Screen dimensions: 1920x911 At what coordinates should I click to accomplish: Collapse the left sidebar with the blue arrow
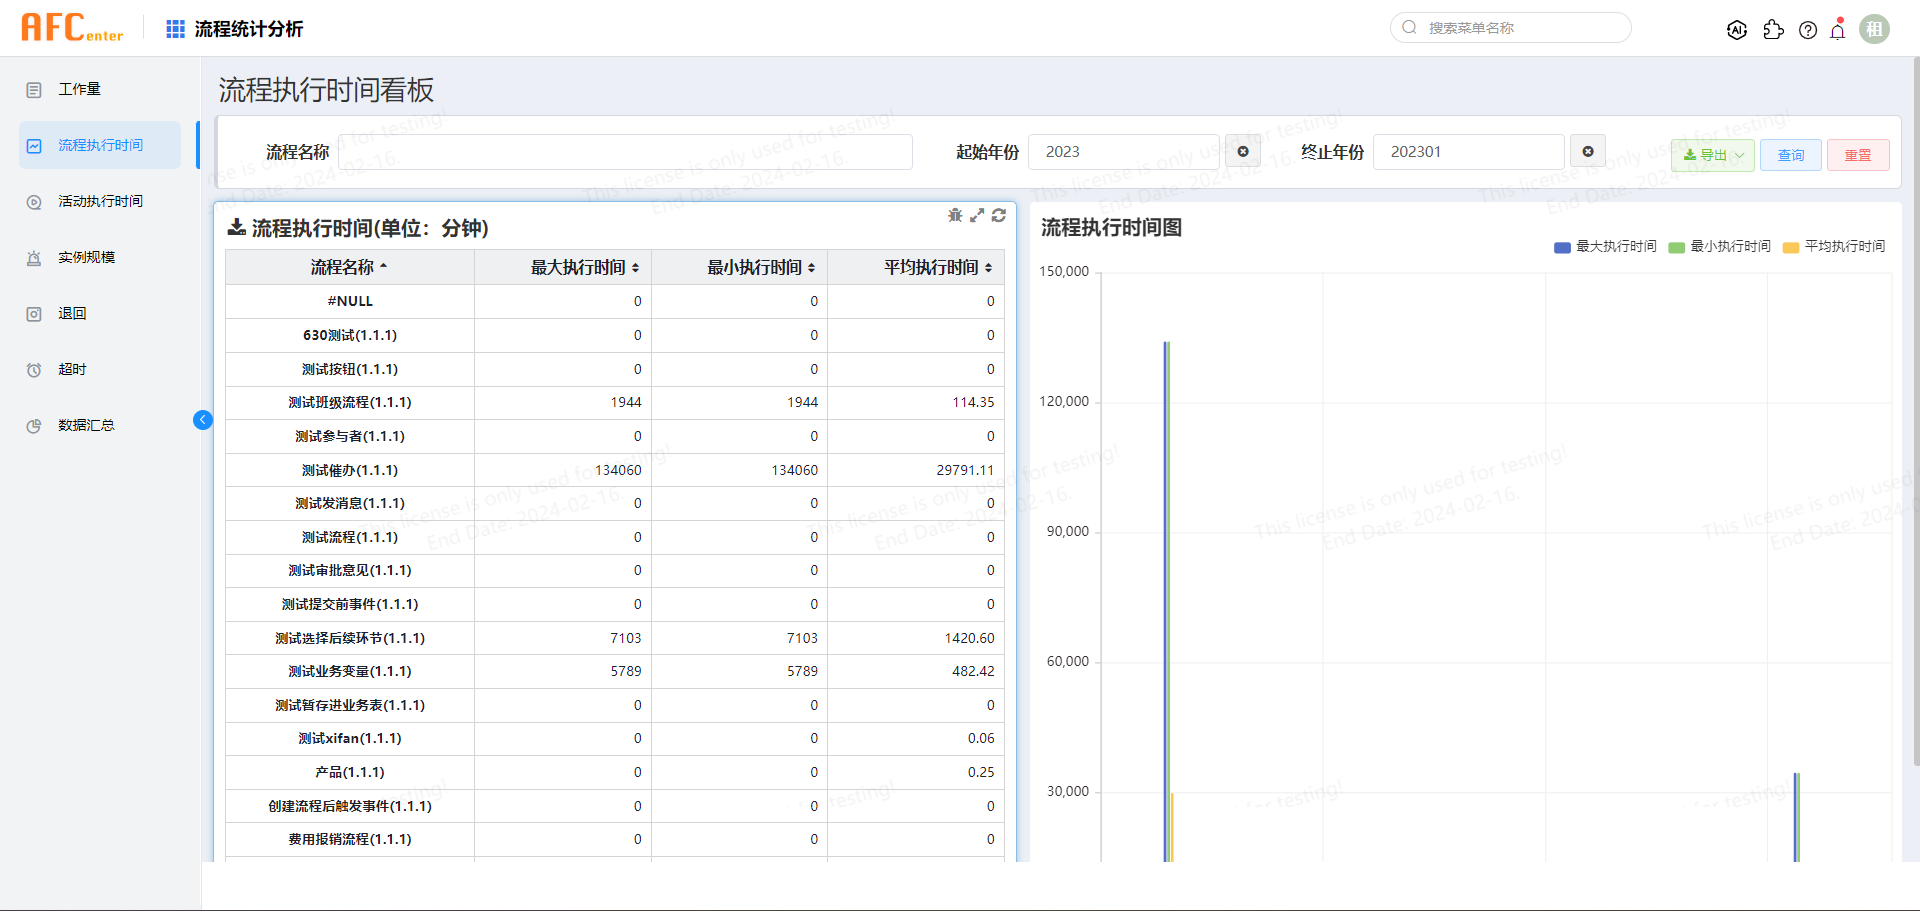(203, 420)
